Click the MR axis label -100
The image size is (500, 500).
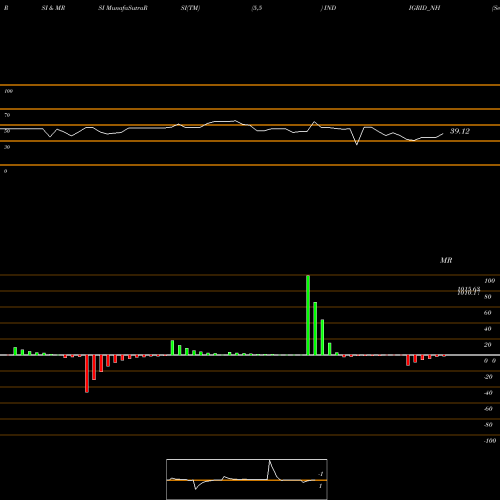click(490, 441)
